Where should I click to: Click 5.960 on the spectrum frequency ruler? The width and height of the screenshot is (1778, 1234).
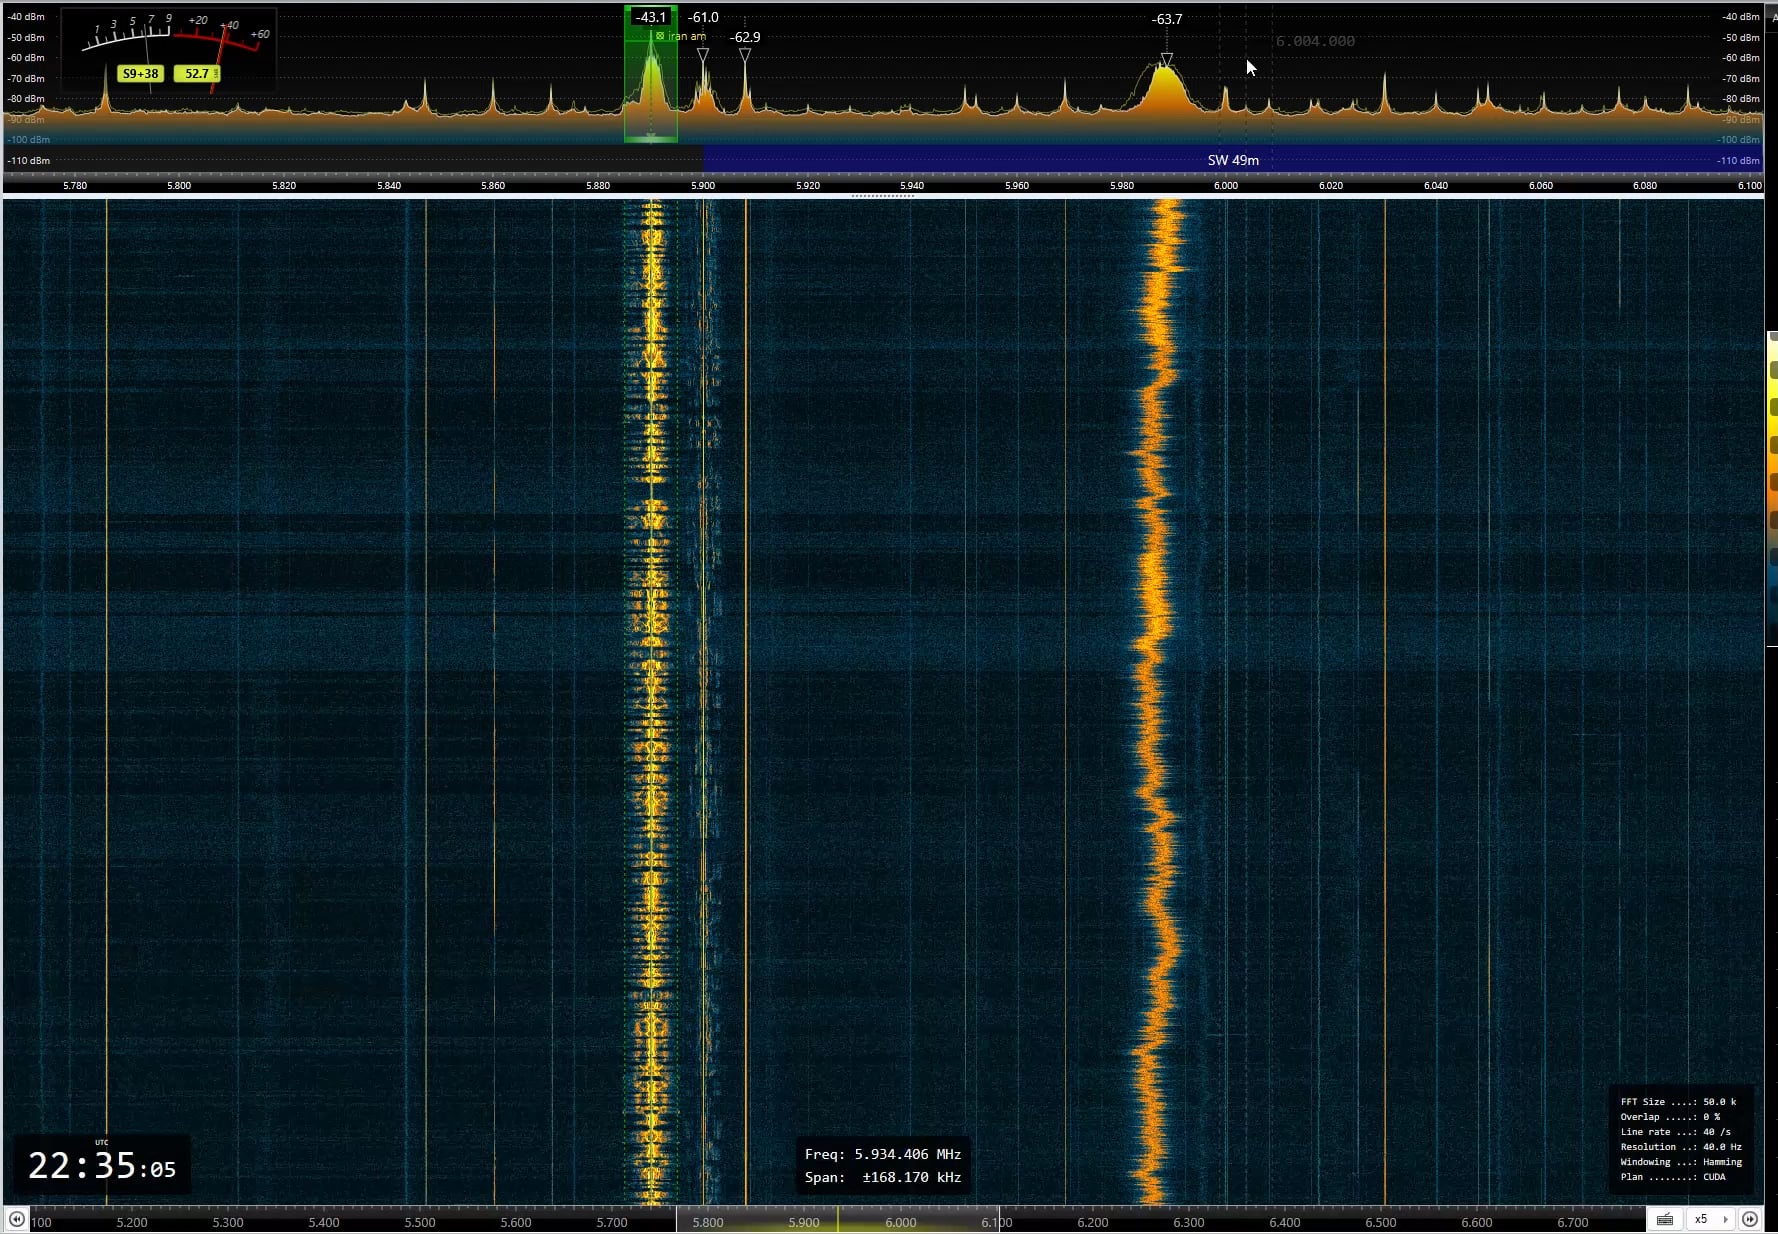[1016, 185]
